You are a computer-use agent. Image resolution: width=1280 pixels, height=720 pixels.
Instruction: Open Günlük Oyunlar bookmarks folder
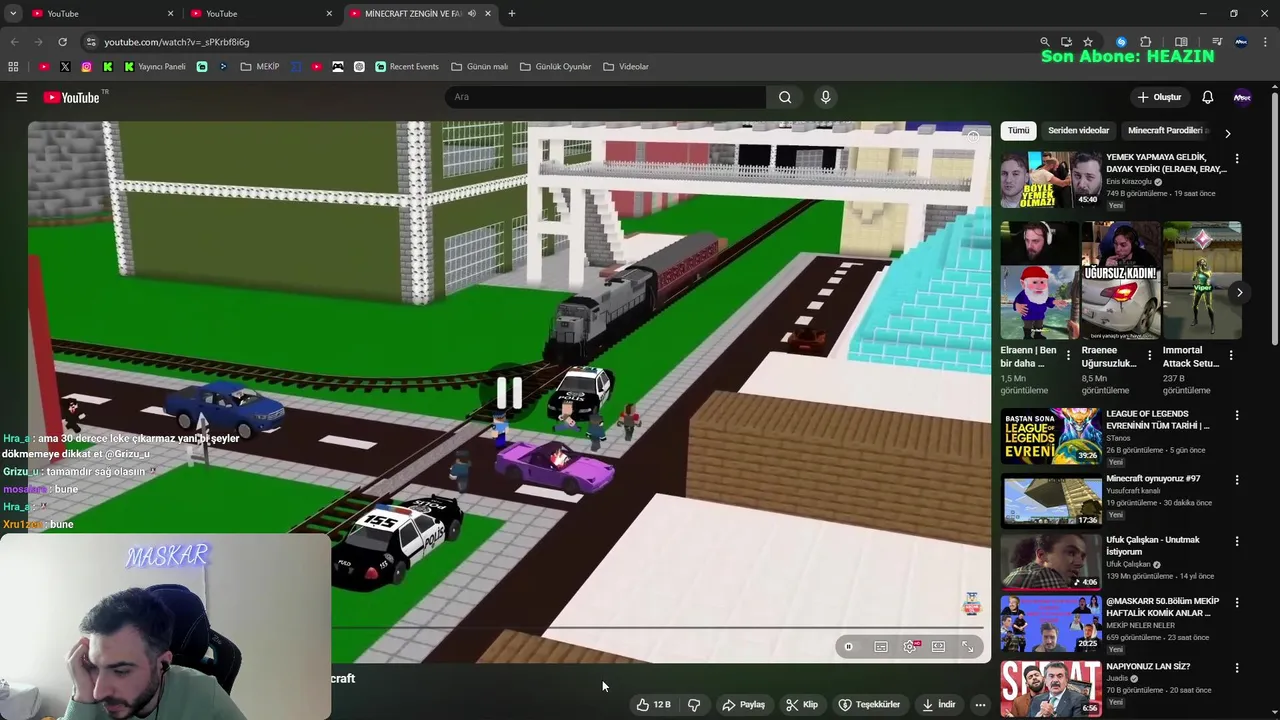556,67
